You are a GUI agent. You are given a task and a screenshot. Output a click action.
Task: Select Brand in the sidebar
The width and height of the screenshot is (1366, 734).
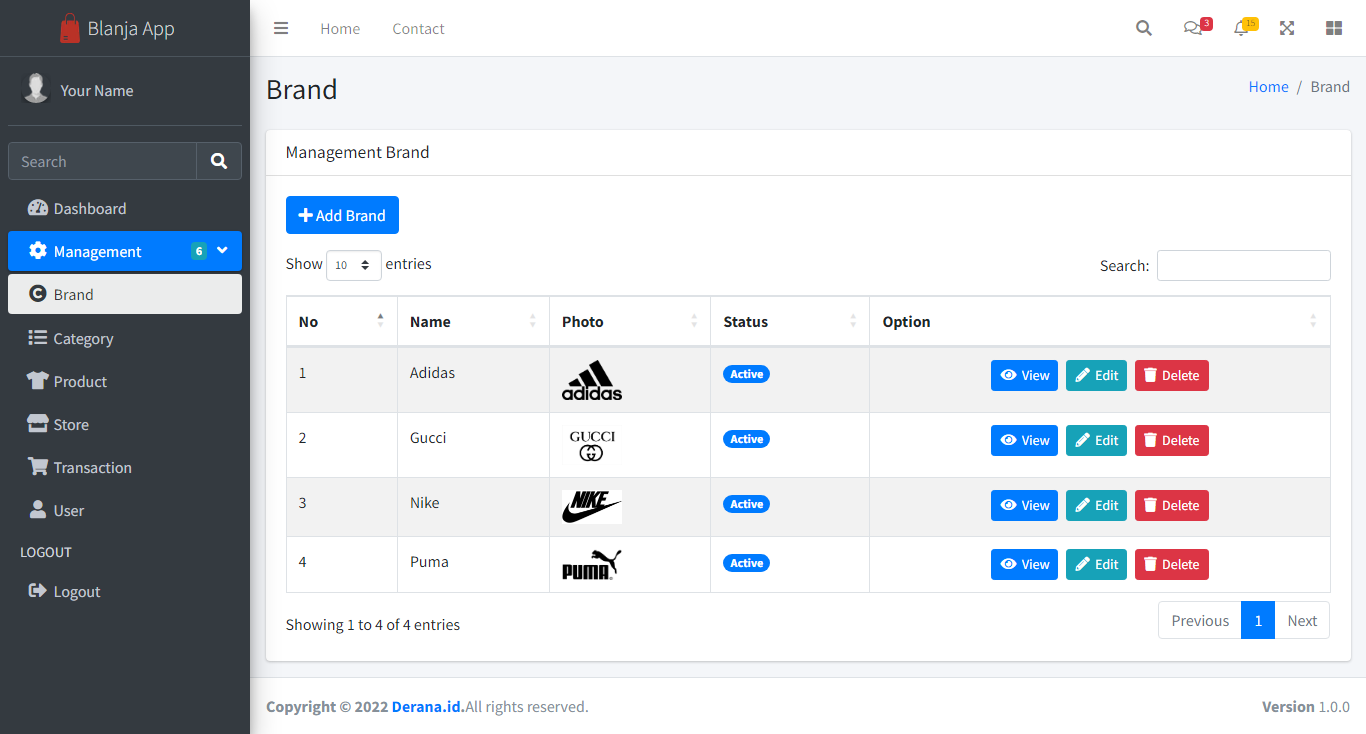(x=125, y=294)
